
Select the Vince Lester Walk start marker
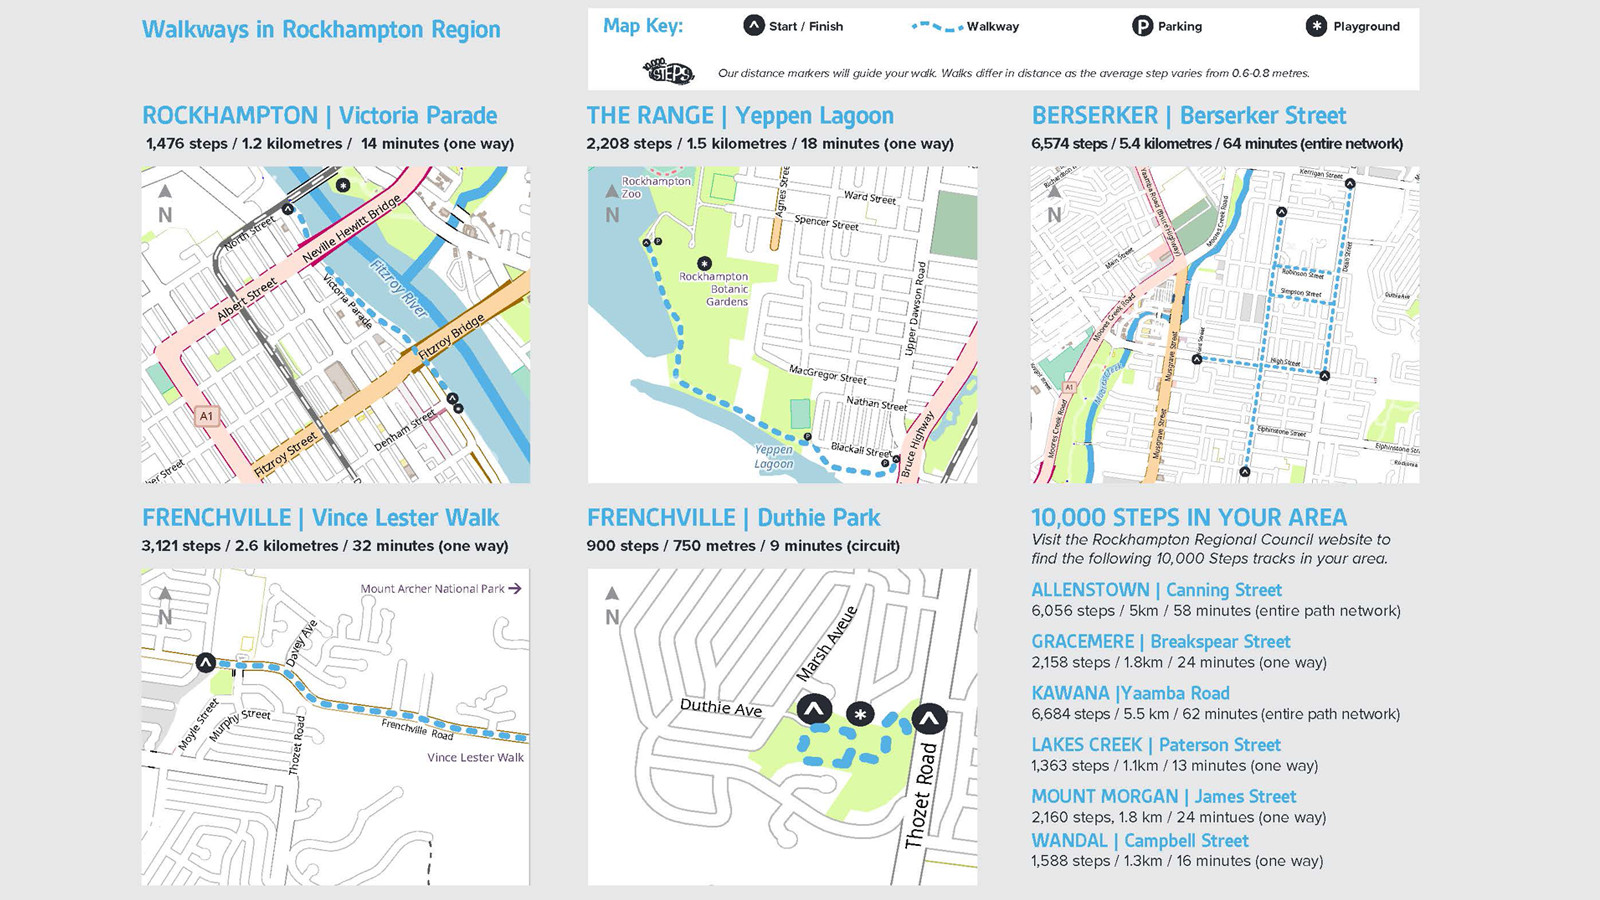(x=205, y=662)
